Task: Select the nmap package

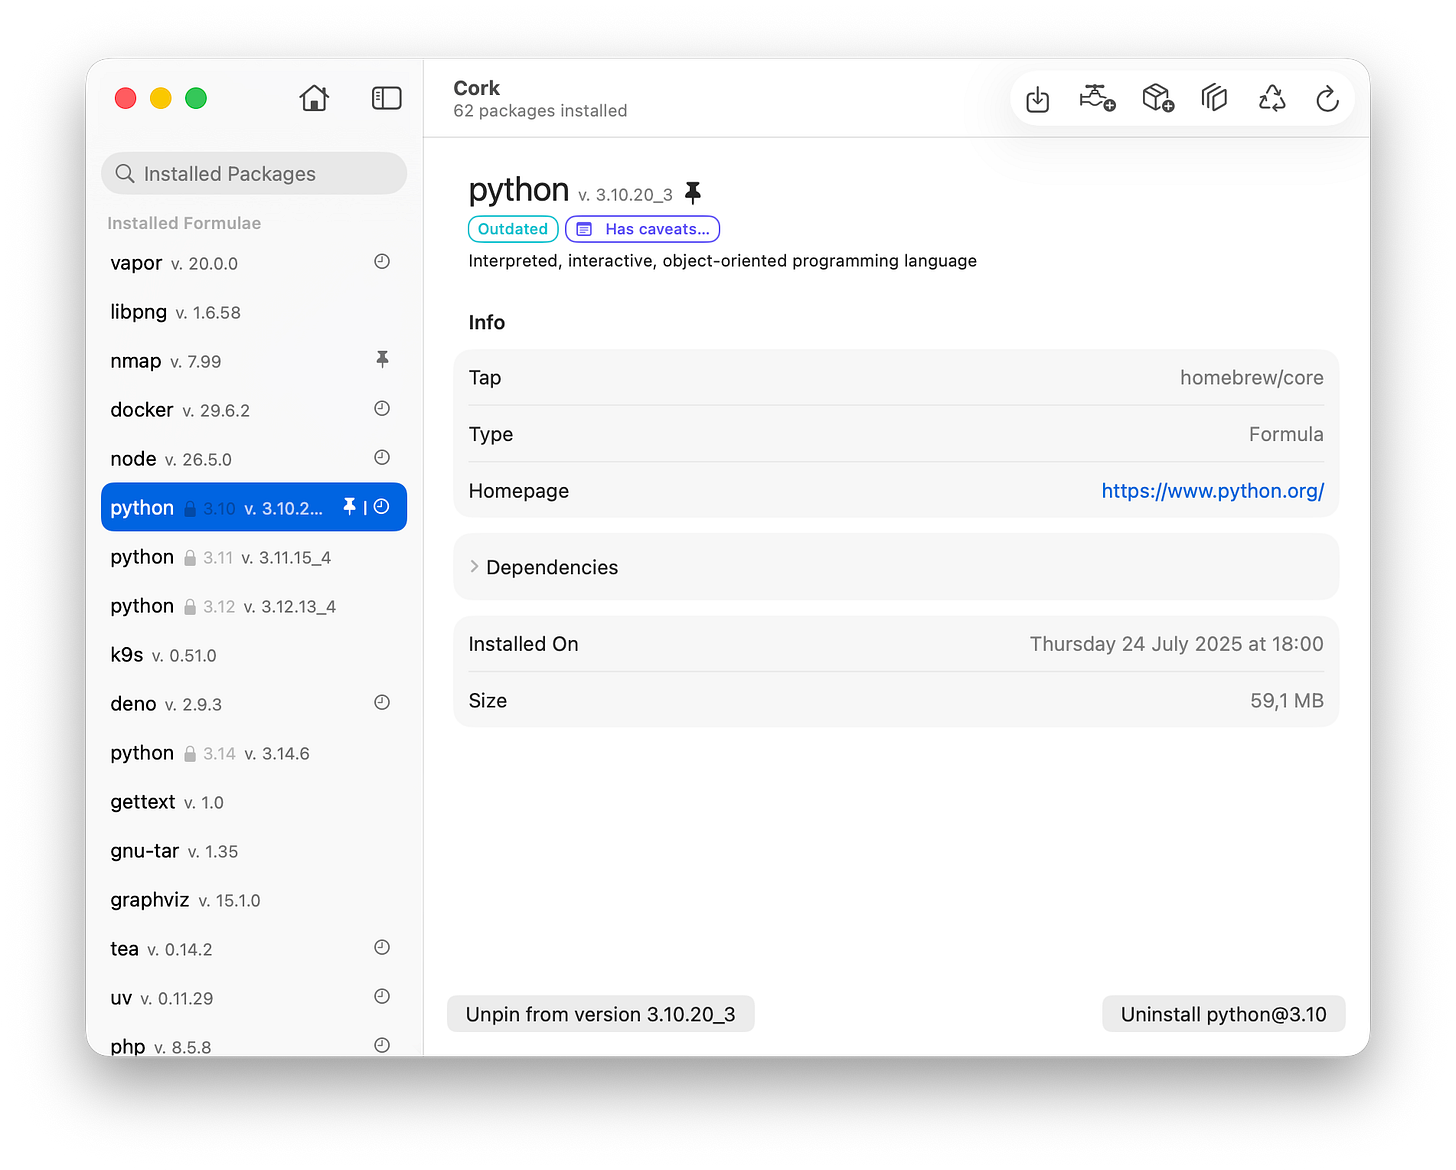Action: (x=254, y=361)
